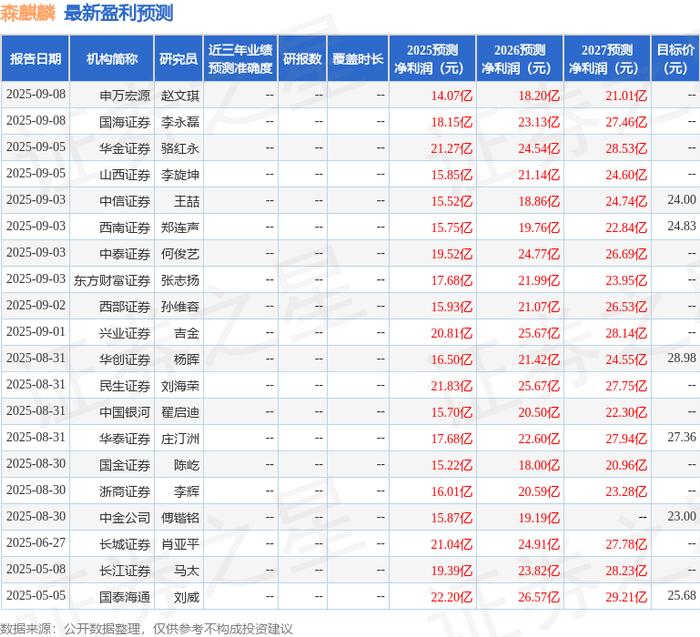Click the 27.36 target price value
Image resolution: width=700 pixels, height=637 pixels.
[682, 437]
